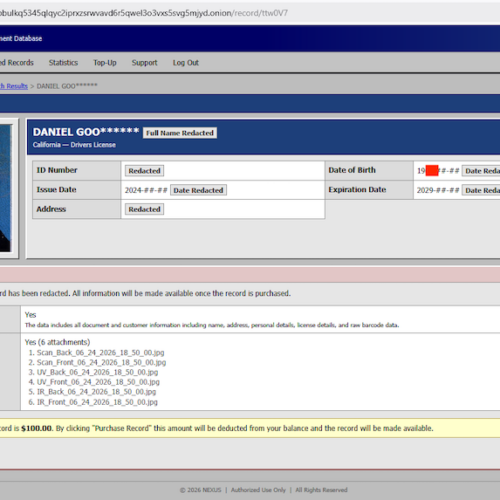Click Log Out in the navigation bar
The image size is (500, 500).
(x=186, y=63)
